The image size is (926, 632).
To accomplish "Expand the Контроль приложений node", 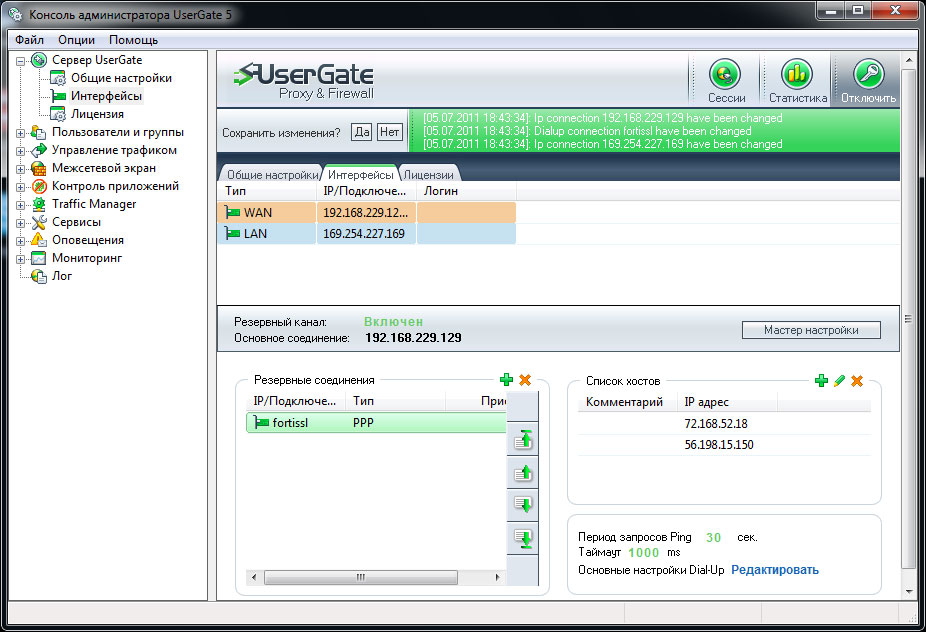I will 21,187.
